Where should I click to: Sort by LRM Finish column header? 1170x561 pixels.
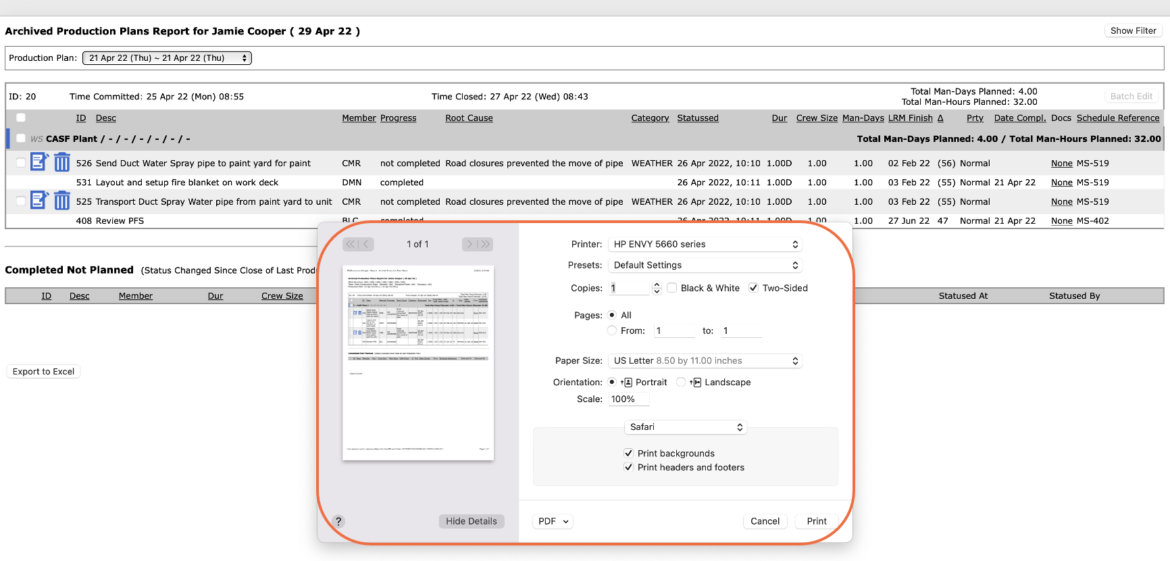pos(910,118)
